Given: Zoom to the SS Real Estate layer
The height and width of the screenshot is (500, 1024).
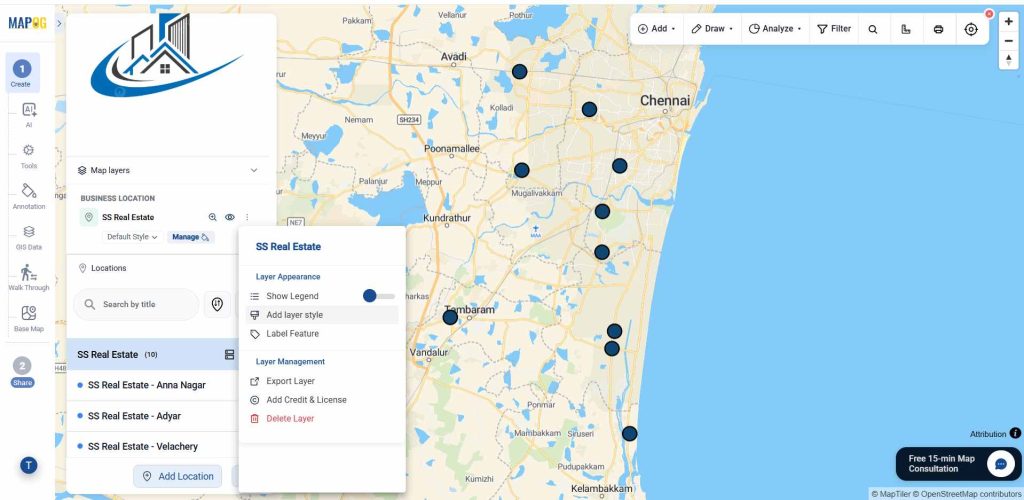Looking at the screenshot, I should pyautogui.click(x=212, y=217).
